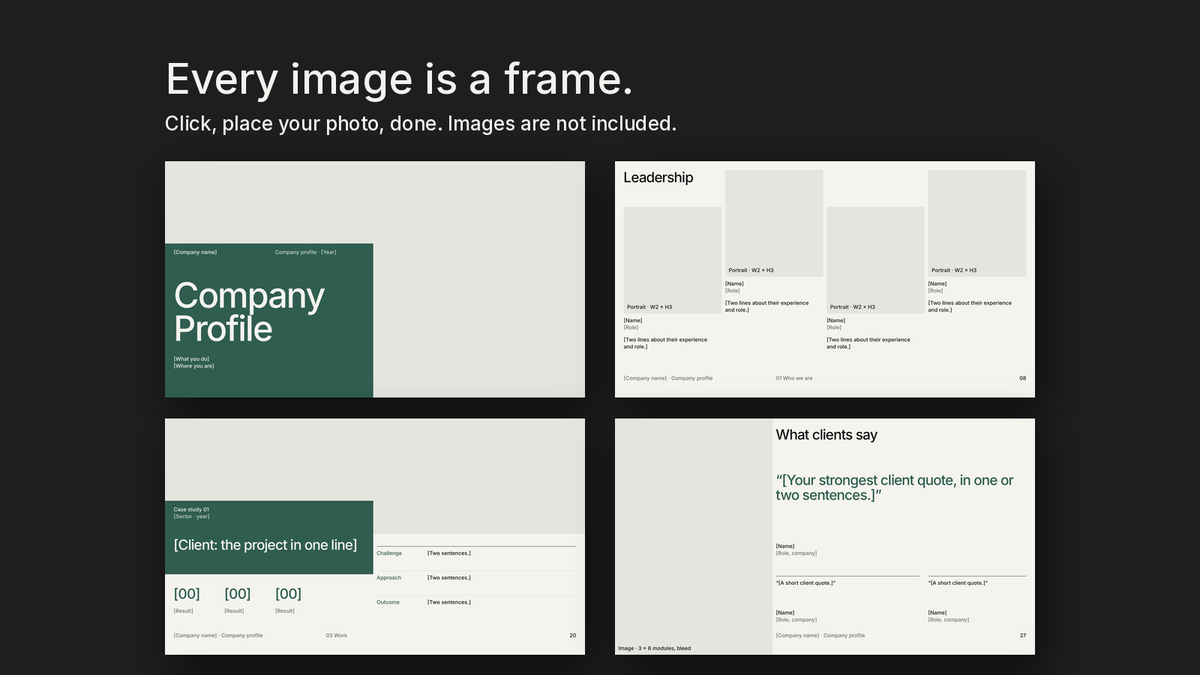Select the large "Company Profile" title text
The width and height of the screenshot is (1200, 675).
249,312
